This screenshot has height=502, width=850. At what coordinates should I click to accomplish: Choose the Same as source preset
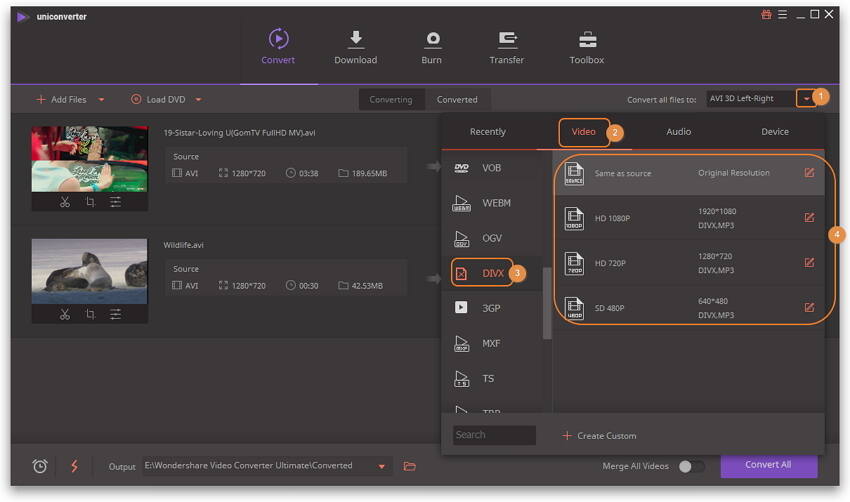click(688, 173)
